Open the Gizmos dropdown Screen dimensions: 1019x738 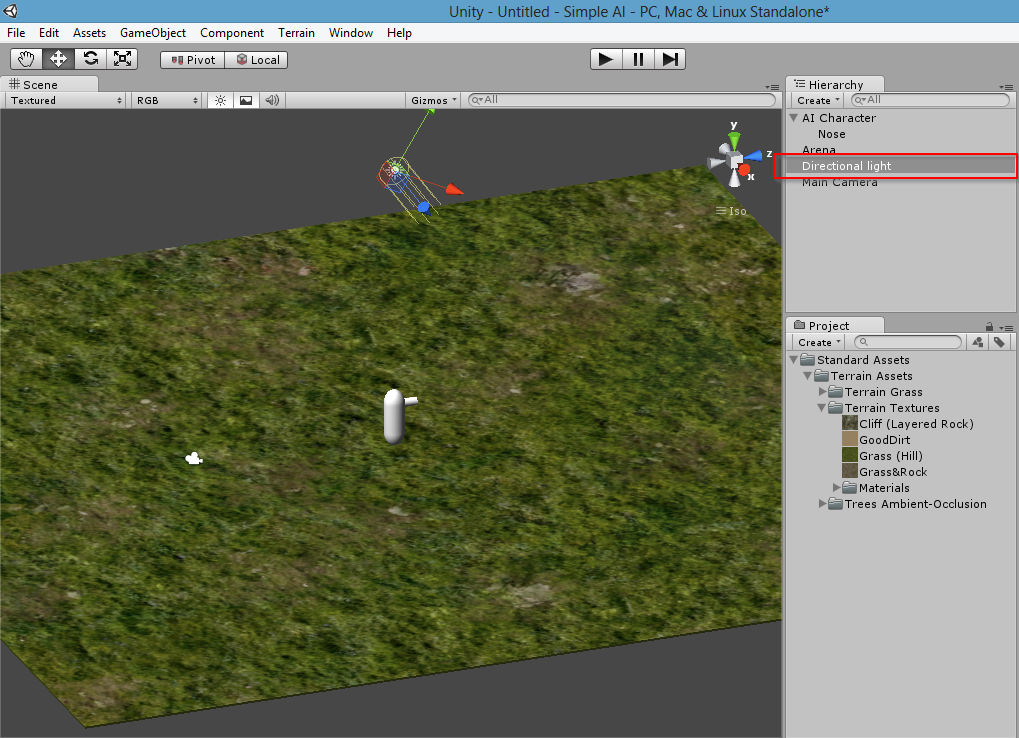pyautogui.click(x=434, y=100)
